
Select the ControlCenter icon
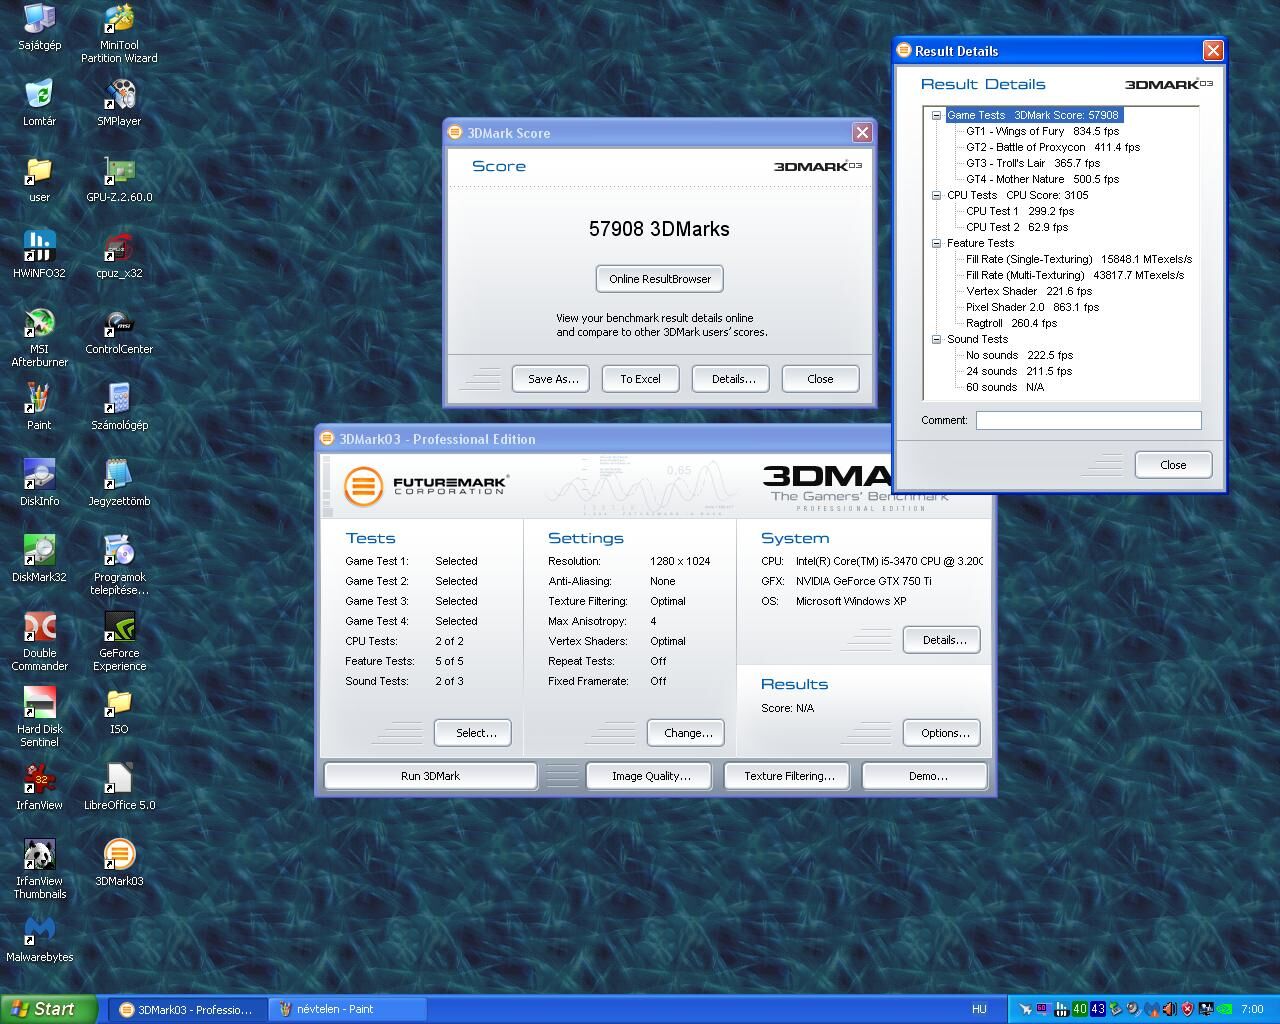[119, 331]
